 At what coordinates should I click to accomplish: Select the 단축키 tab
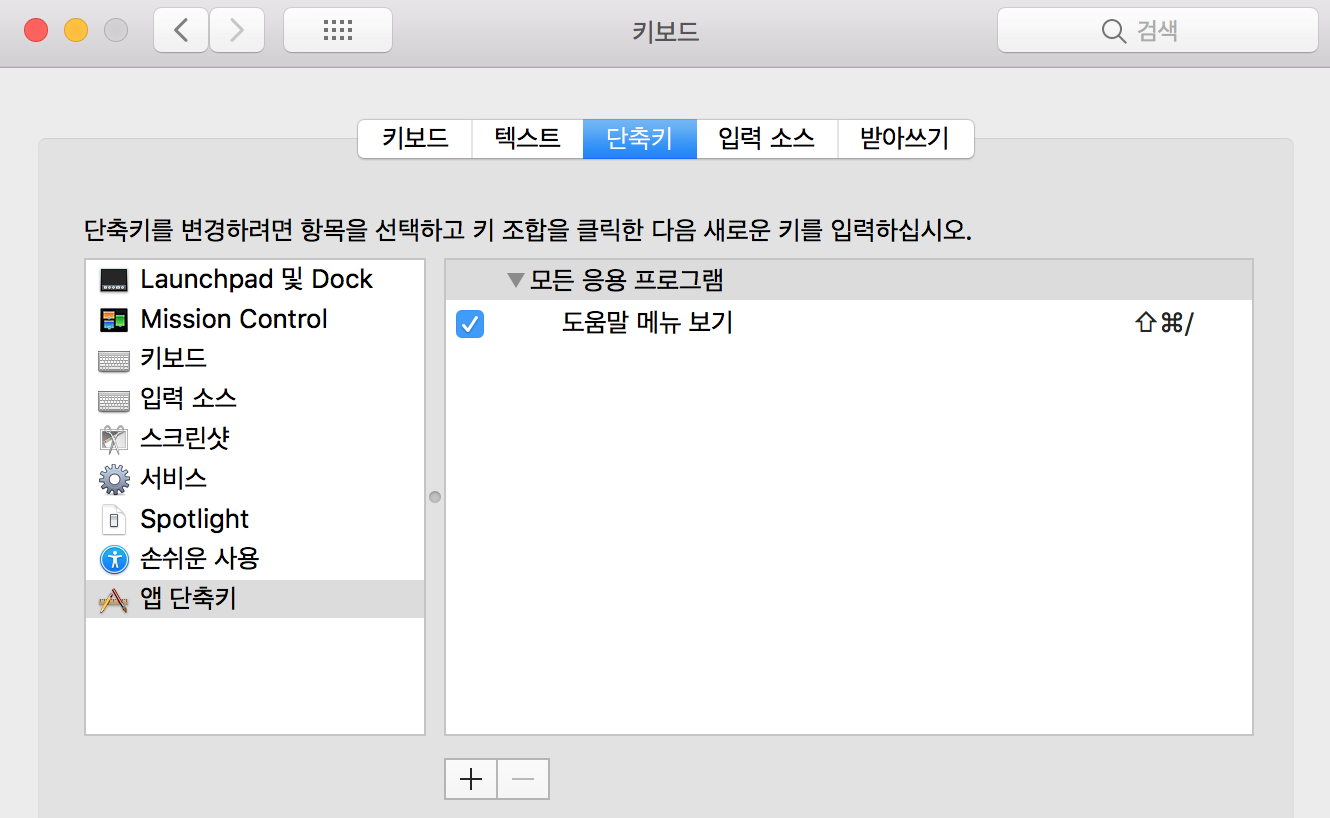coord(640,138)
